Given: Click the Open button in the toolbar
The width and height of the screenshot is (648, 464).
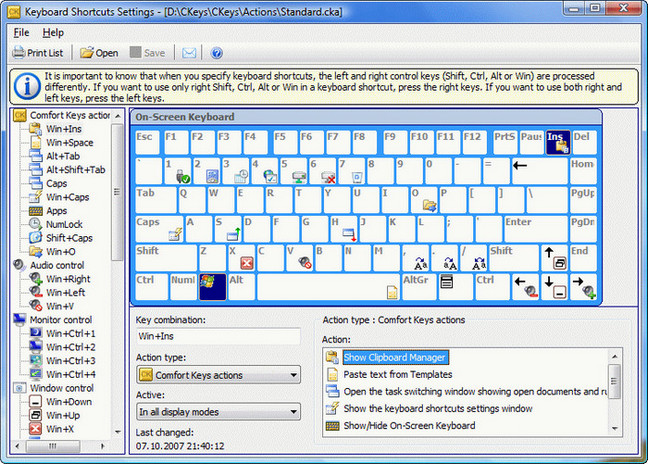Looking at the screenshot, I should coord(99,53).
